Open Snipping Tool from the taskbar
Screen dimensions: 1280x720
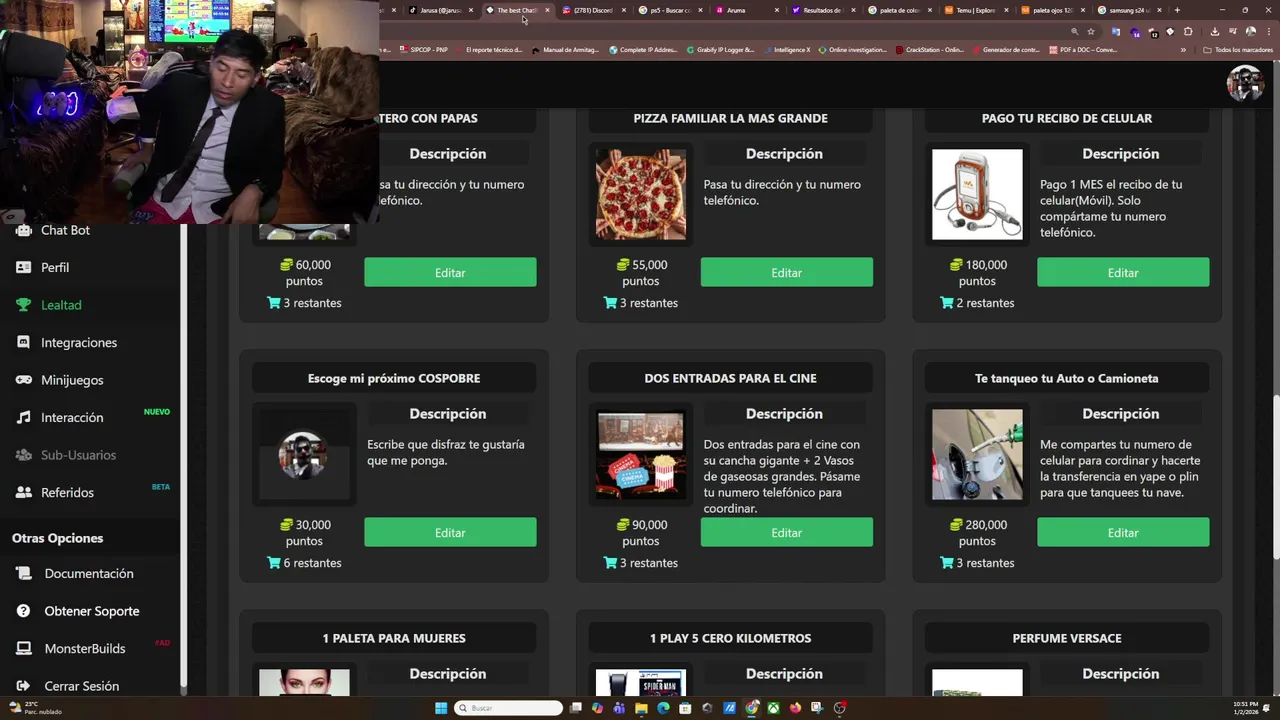coord(817,708)
